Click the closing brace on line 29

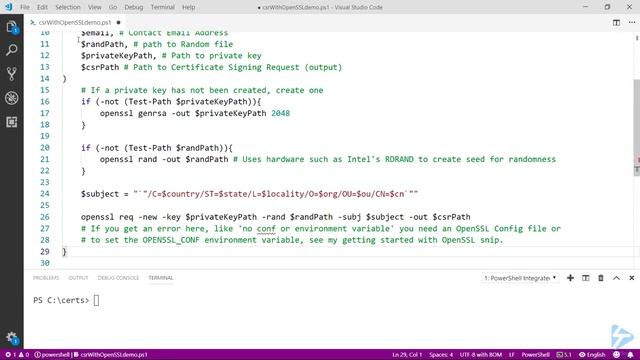(64, 252)
